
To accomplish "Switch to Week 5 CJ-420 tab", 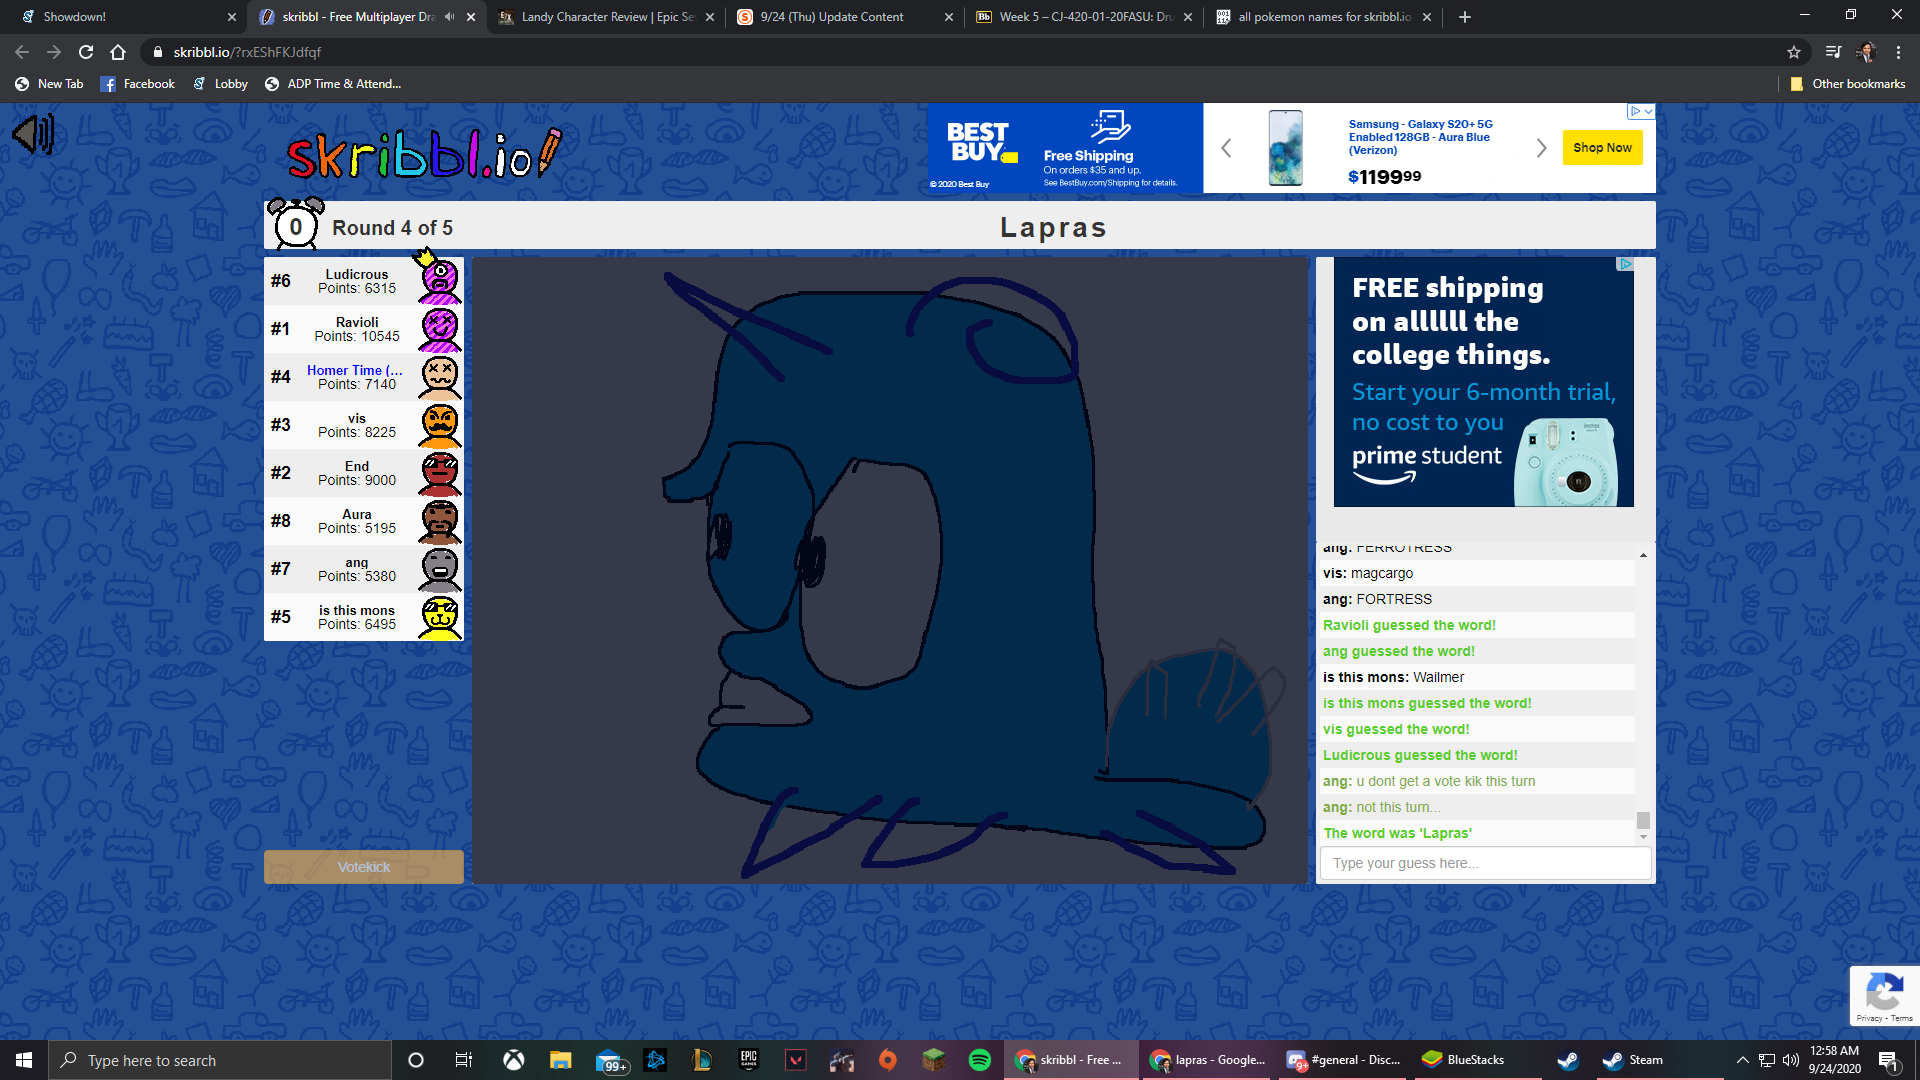I will pyautogui.click(x=1083, y=17).
